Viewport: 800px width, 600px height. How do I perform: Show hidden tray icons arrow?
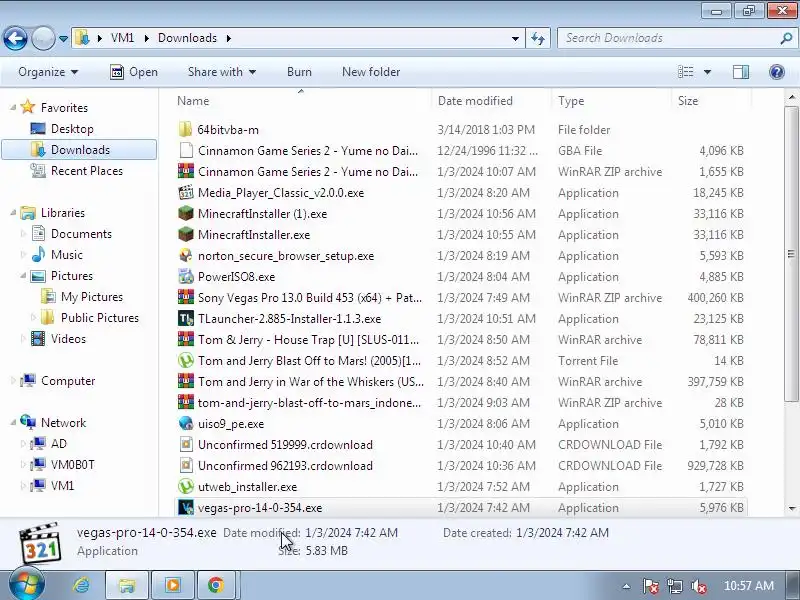[x=627, y=586]
